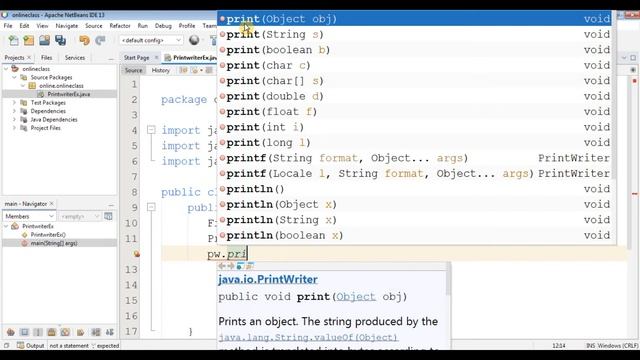Toggle Show Static Members in Navigator
640x360 pixels.
click(38, 332)
